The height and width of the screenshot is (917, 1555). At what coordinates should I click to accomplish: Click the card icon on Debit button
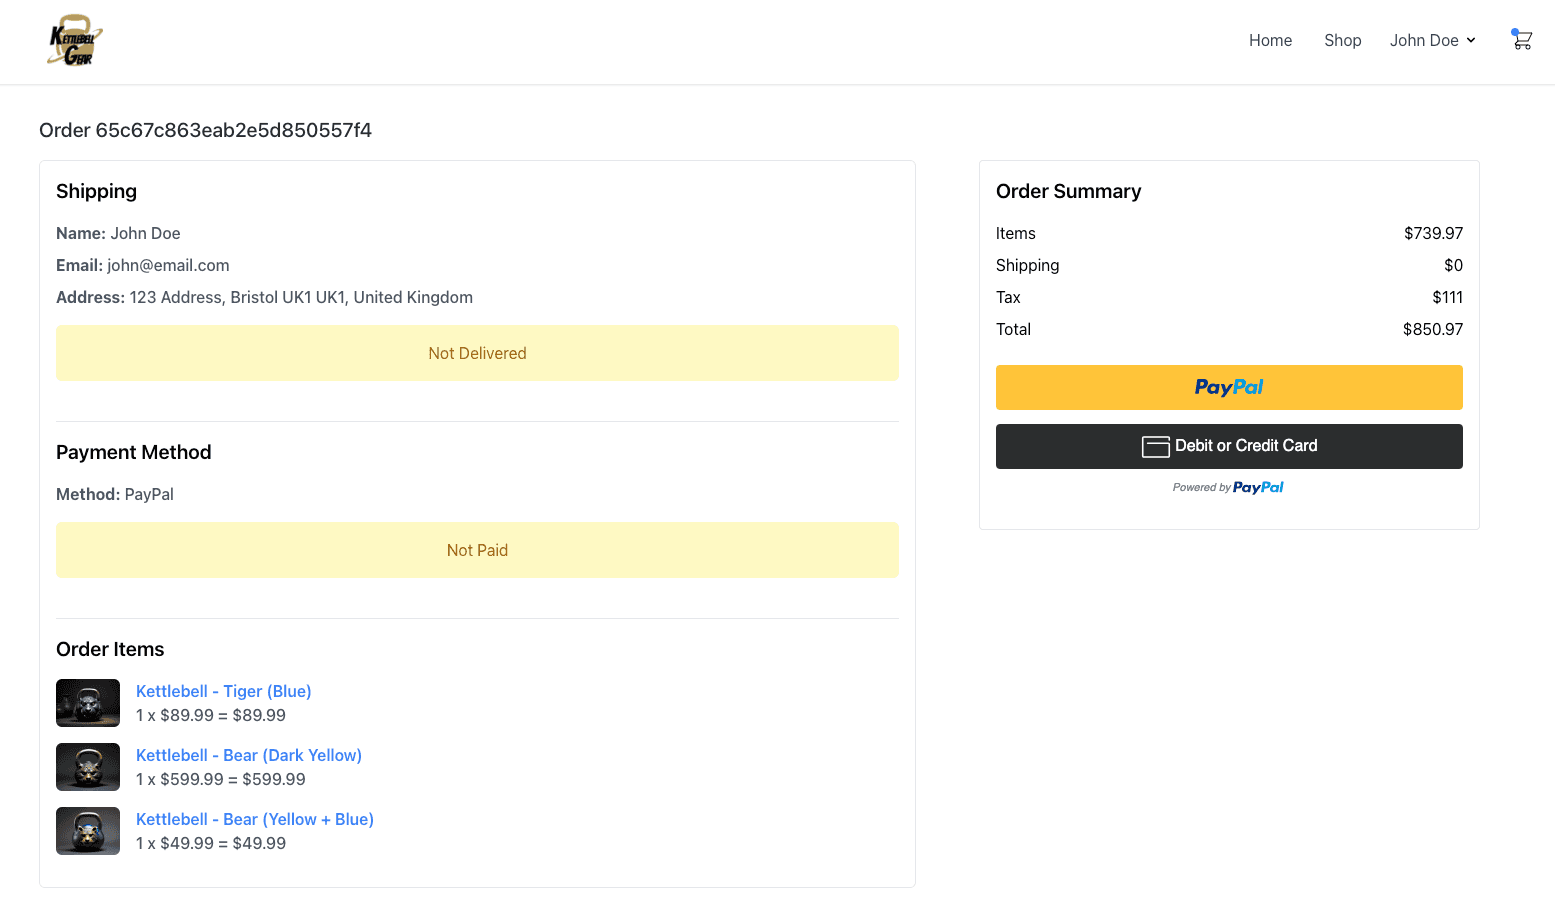coord(1156,446)
